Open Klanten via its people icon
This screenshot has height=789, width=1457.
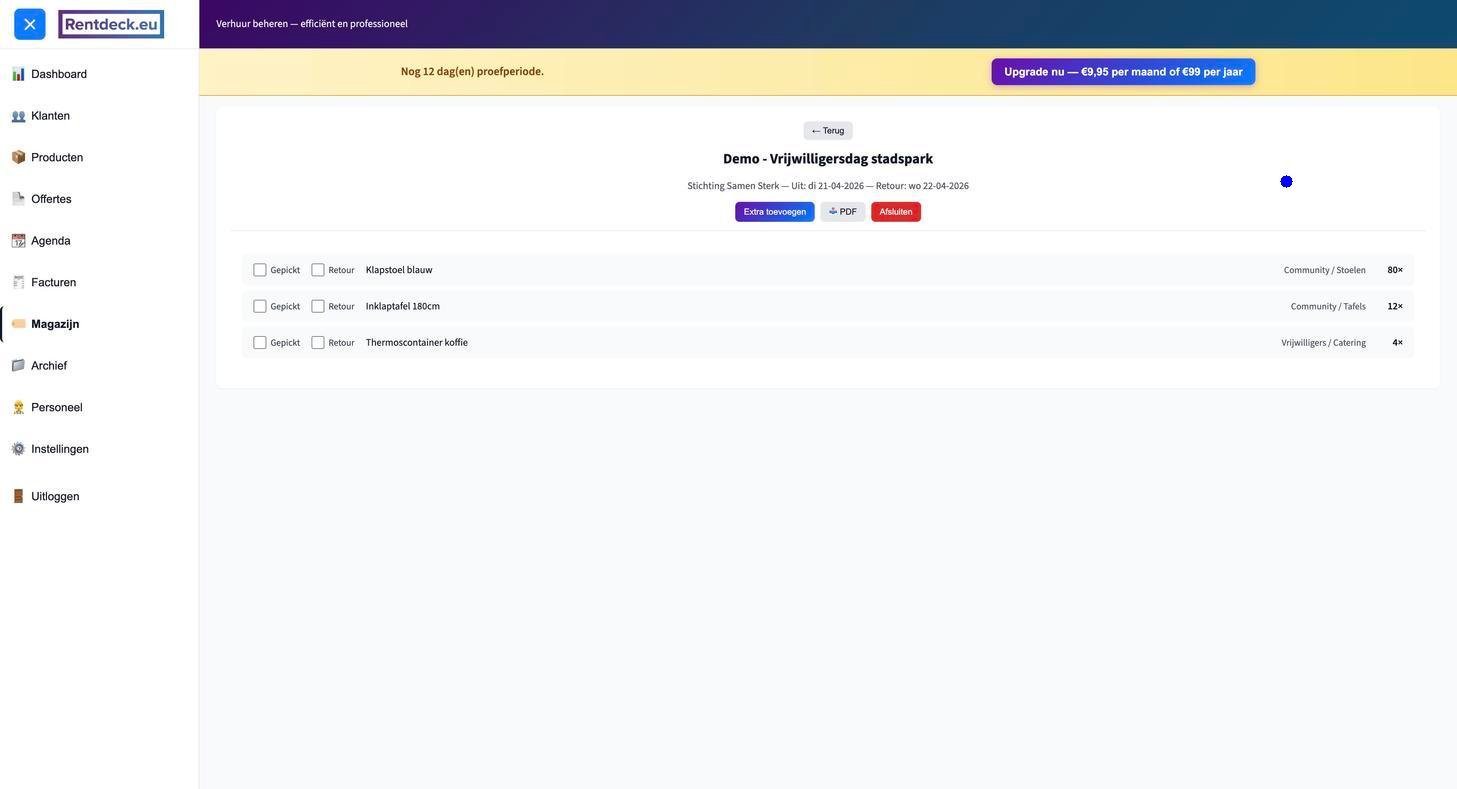[x=18, y=116]
